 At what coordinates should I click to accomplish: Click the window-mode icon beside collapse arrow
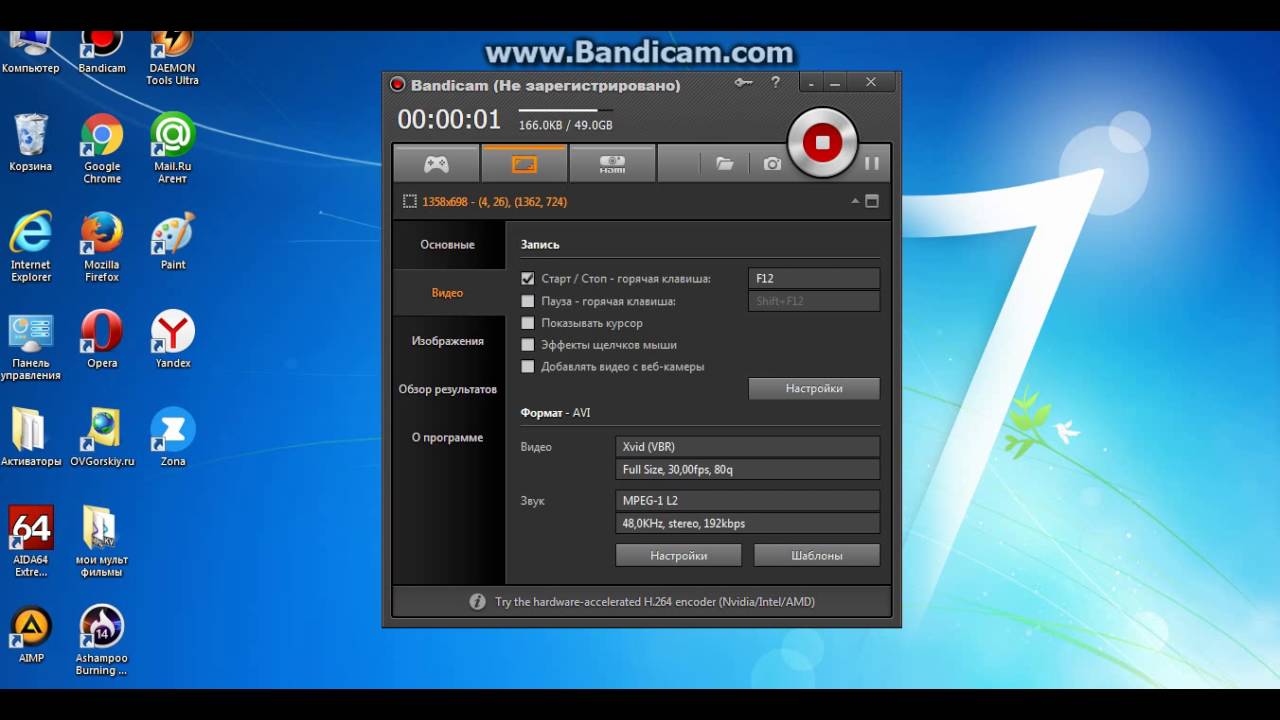(x=872, y=201)
